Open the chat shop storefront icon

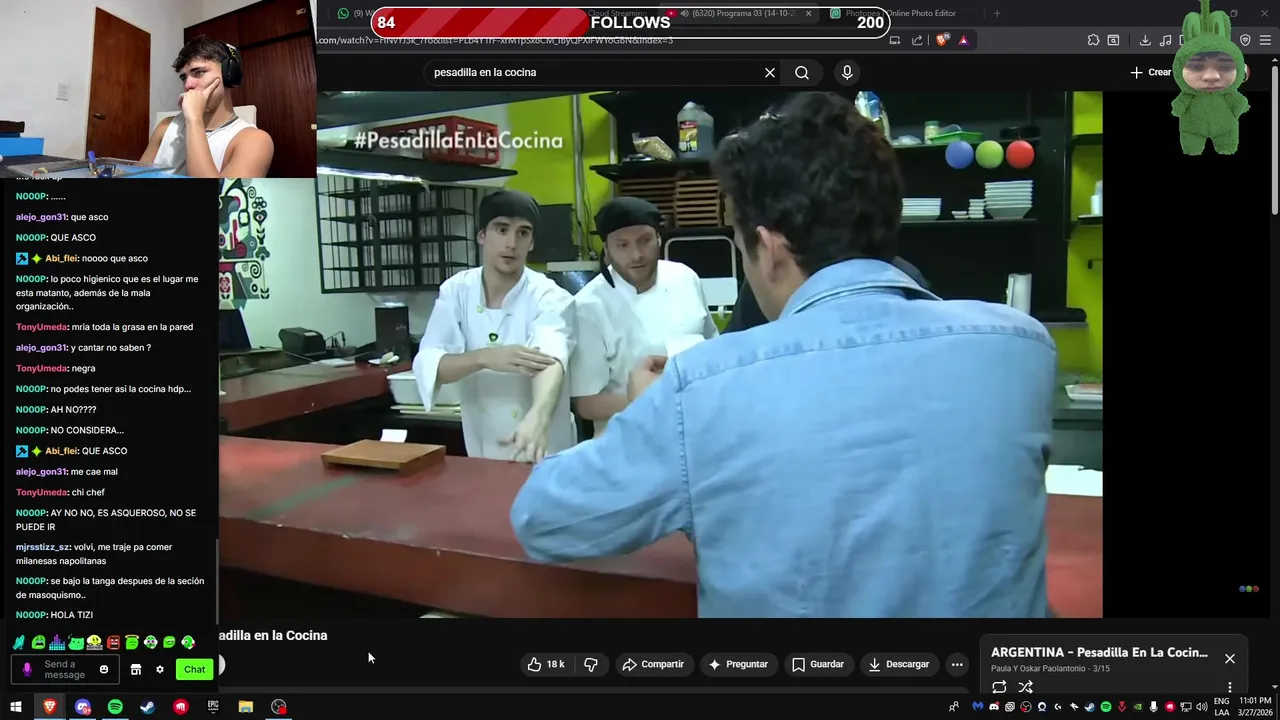[x=136, y=669]
